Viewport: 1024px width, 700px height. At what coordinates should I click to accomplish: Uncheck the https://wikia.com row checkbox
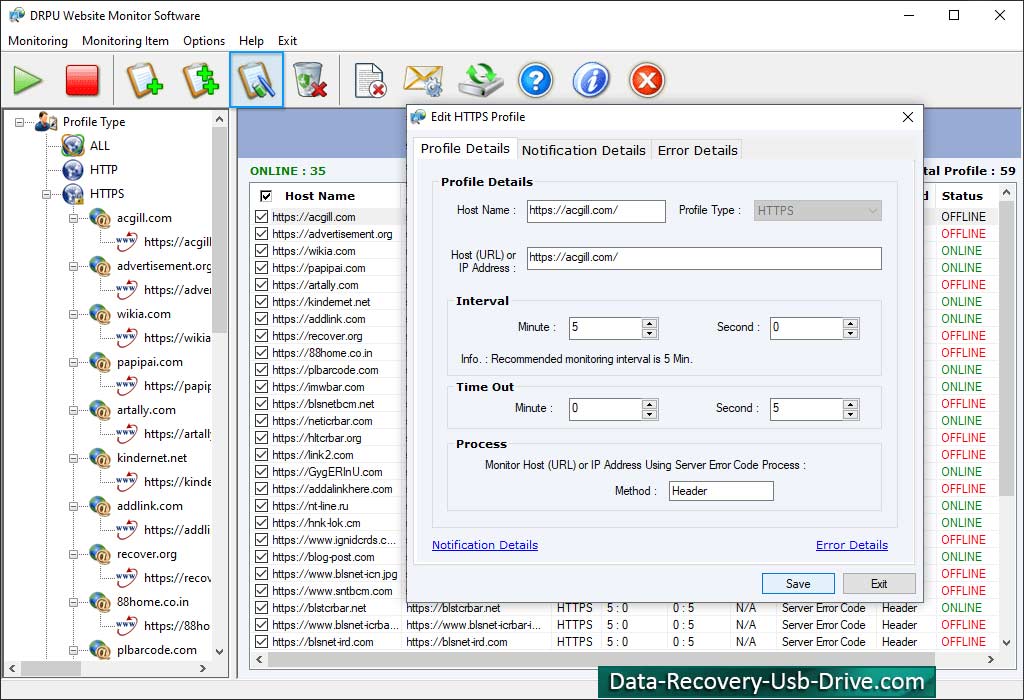pyautogui.click(x=262, y=250)
